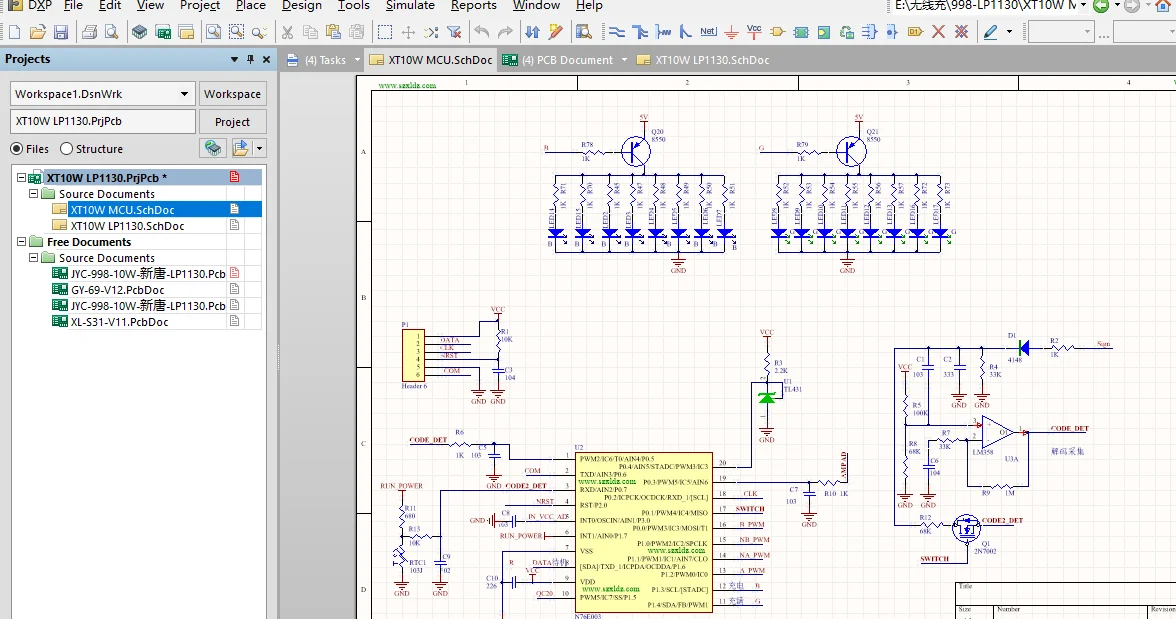1176x619 pixels.
Task: Click the Place Wire tool
Action: click(616, 32)
